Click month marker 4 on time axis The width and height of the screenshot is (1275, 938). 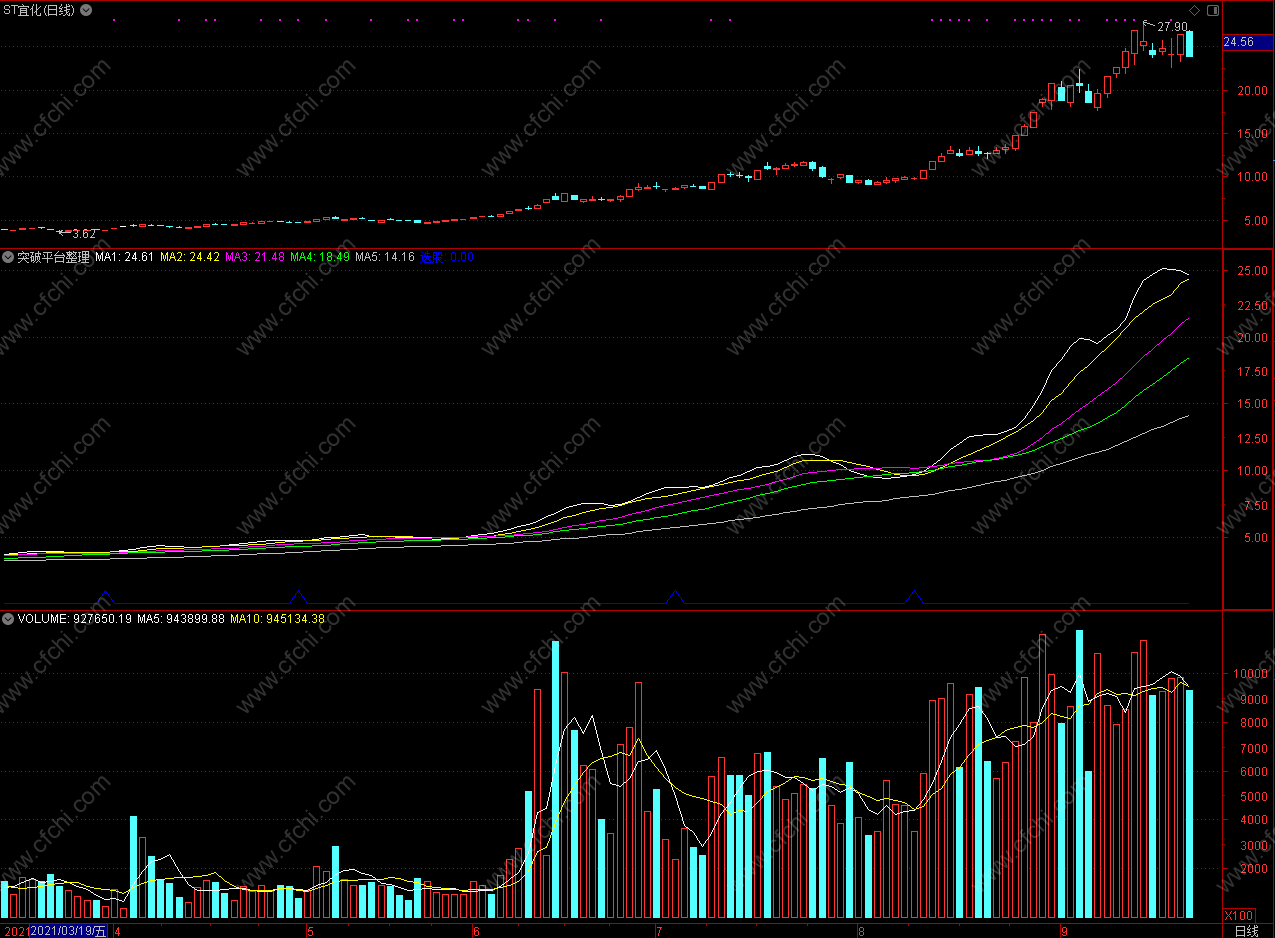118,931
